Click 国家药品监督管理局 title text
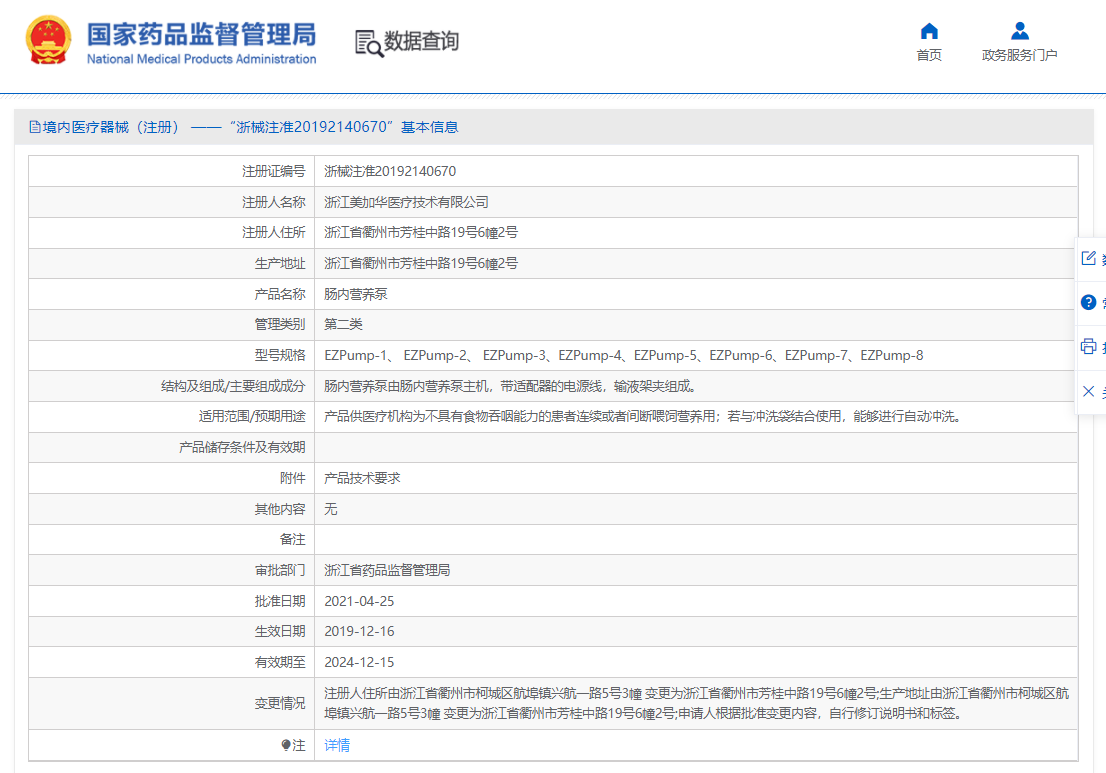This screenshot has width=1106, height=773. (x=202, y=34)
